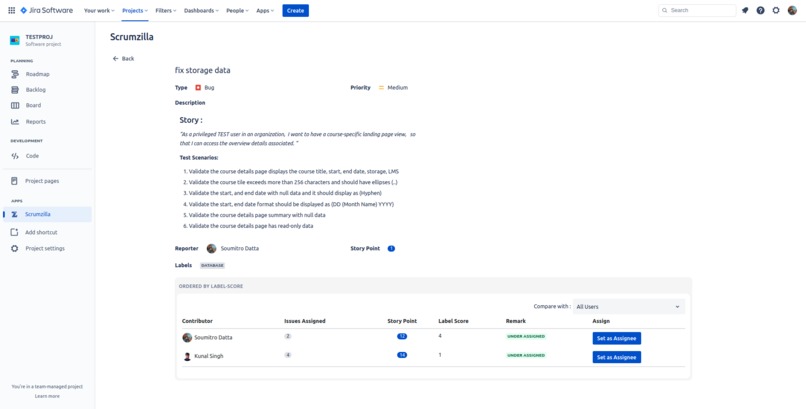Click the Contributor column header
The width and height of the screenshot is (806, 409).
pos(197,321)
